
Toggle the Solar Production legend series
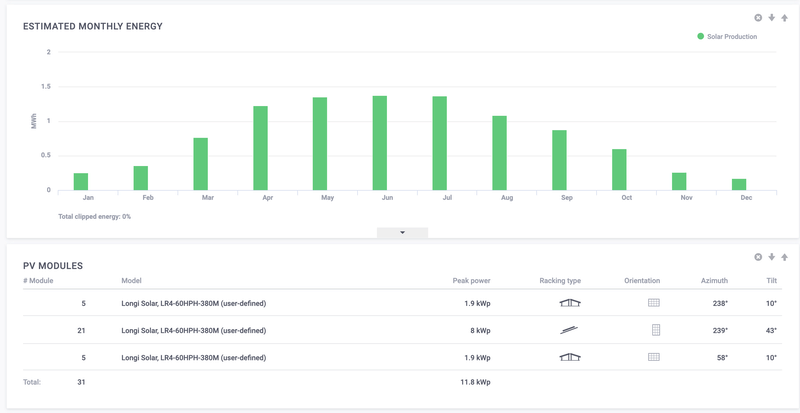727,37
